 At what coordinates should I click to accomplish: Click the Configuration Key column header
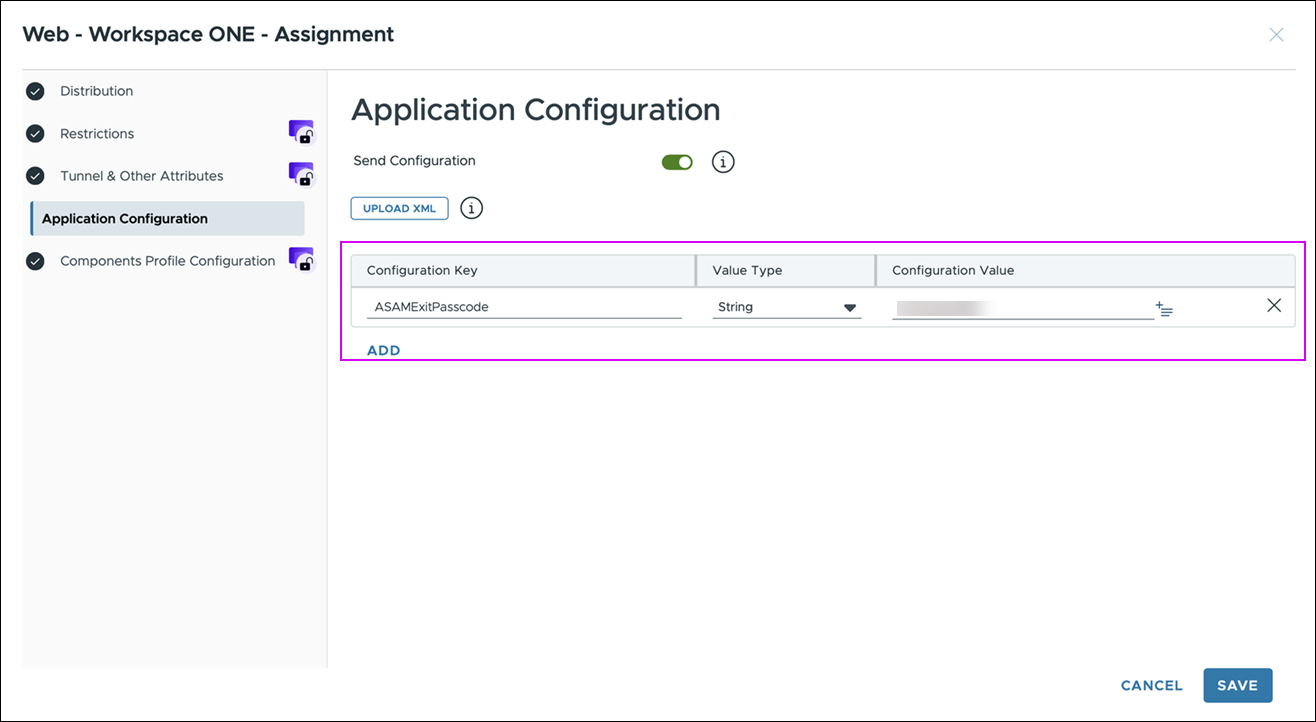[x=523, y=270]
